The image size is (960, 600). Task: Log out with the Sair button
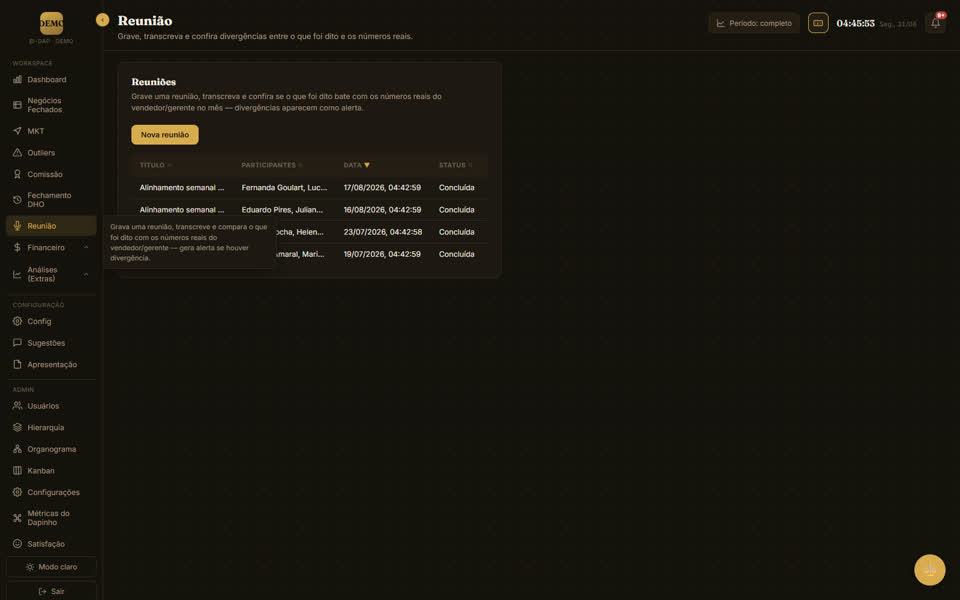tap(51, 591)
